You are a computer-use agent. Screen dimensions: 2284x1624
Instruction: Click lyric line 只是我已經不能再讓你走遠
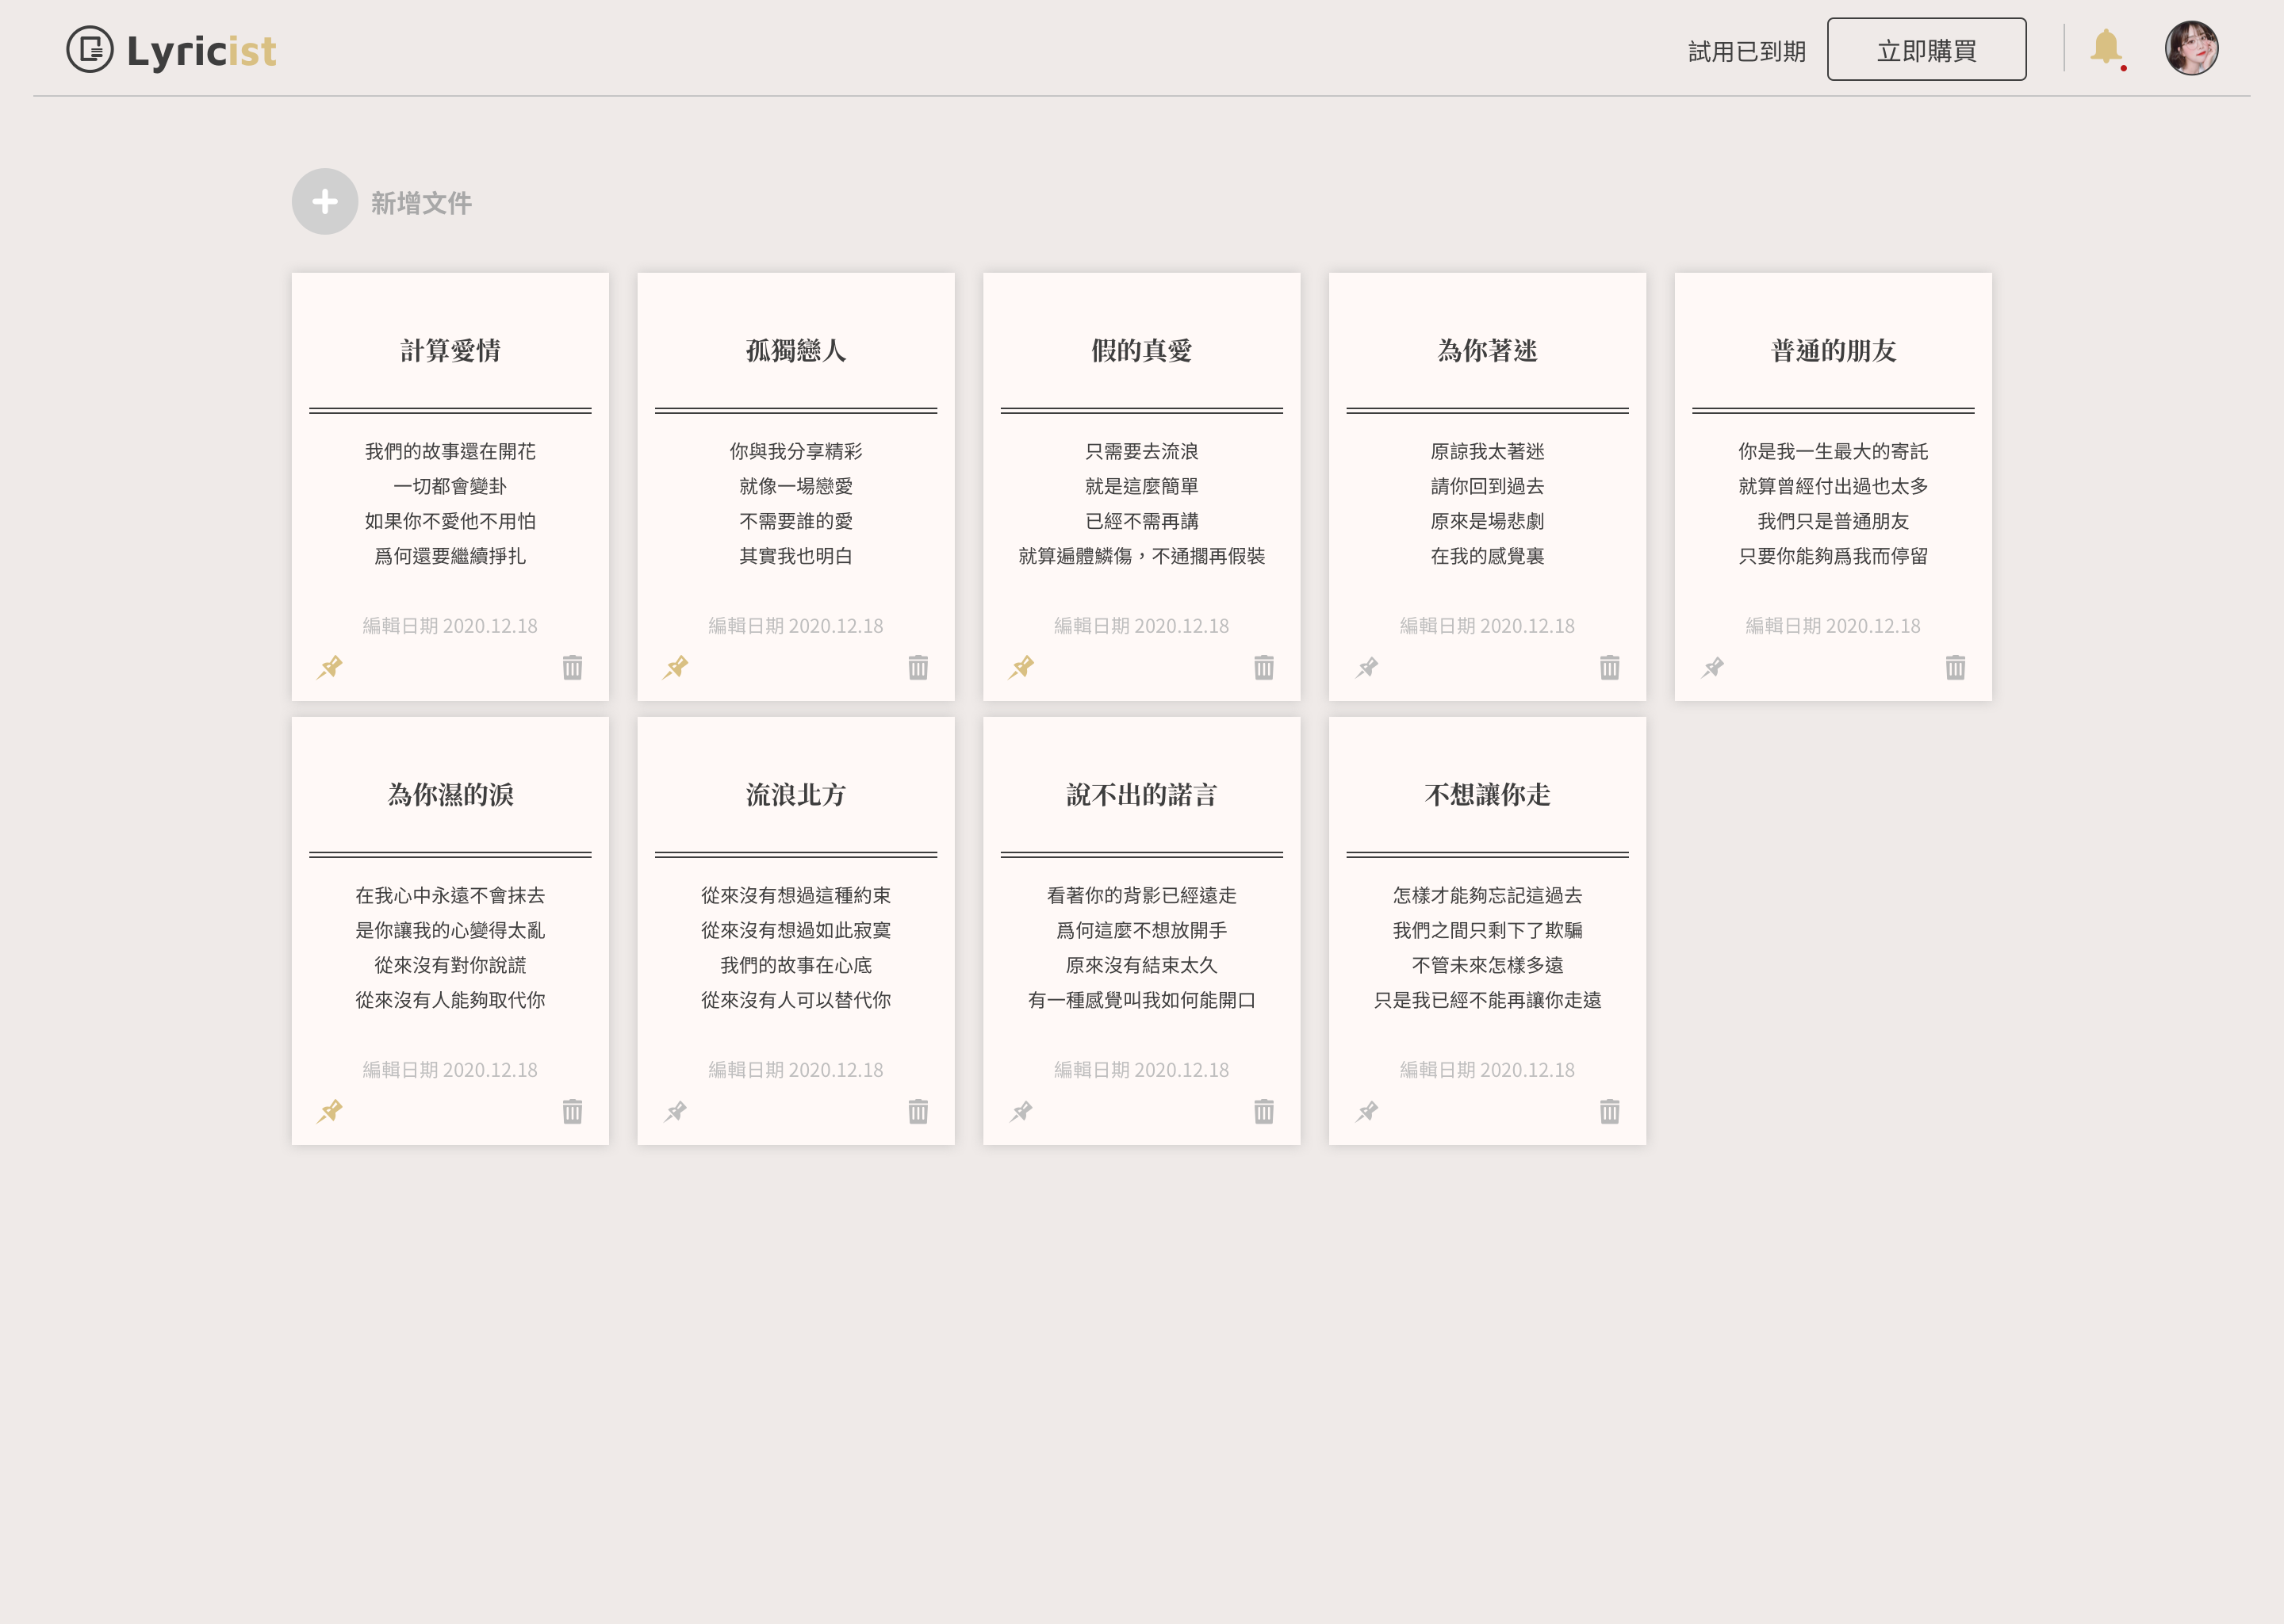[1487, 1000]
